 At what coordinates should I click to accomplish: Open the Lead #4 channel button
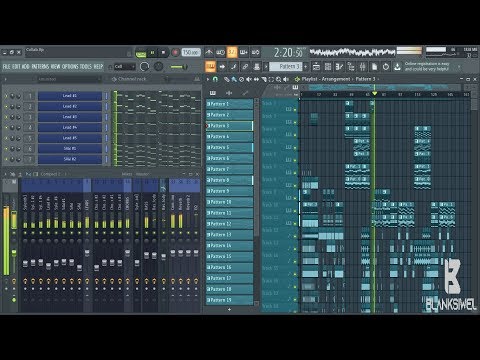point(70,127)
